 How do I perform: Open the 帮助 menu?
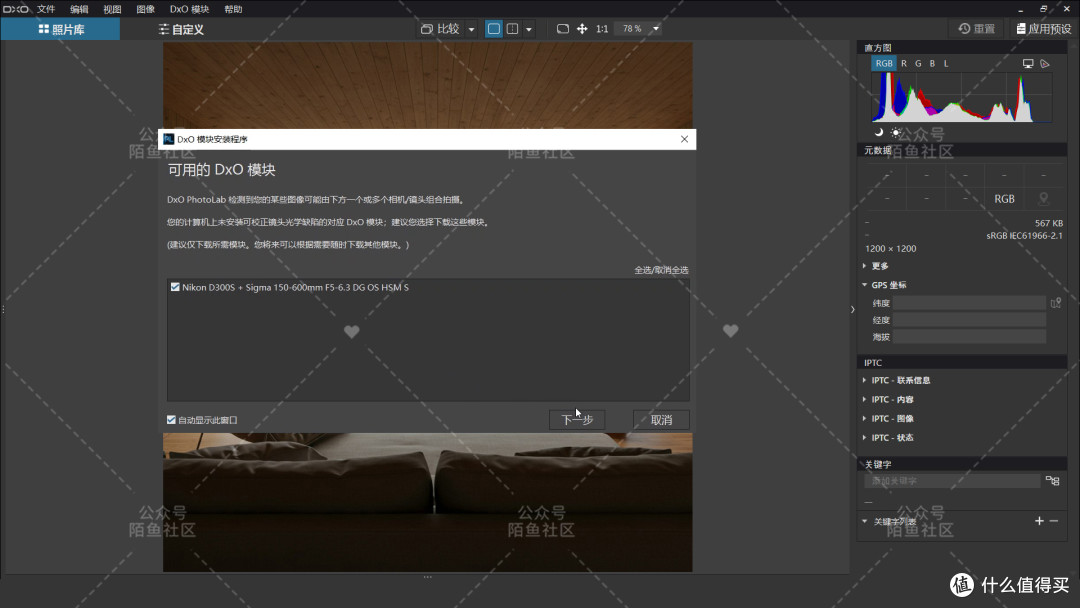[x=233, y=9]
